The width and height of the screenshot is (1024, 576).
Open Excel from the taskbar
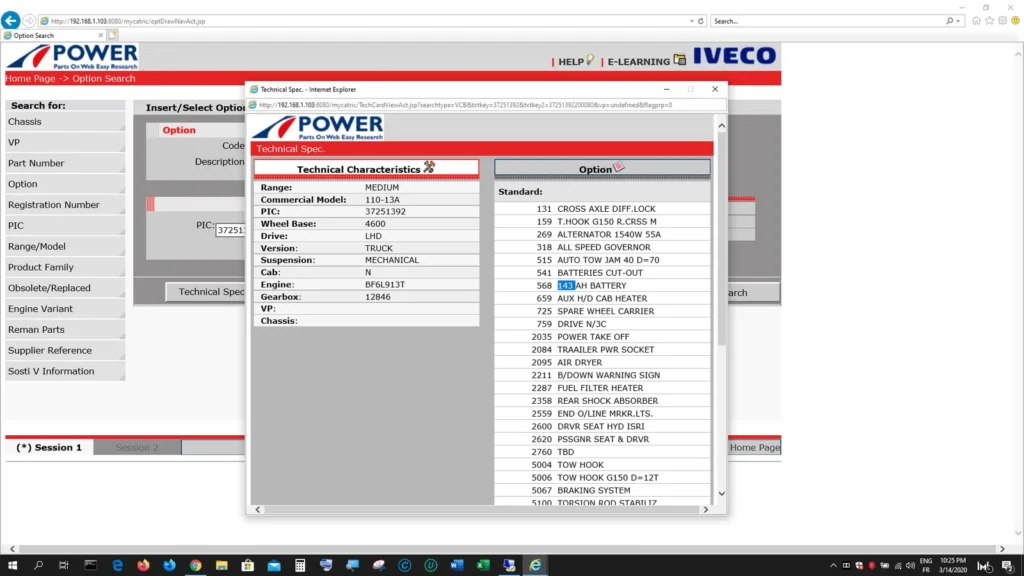pos(483,565)
